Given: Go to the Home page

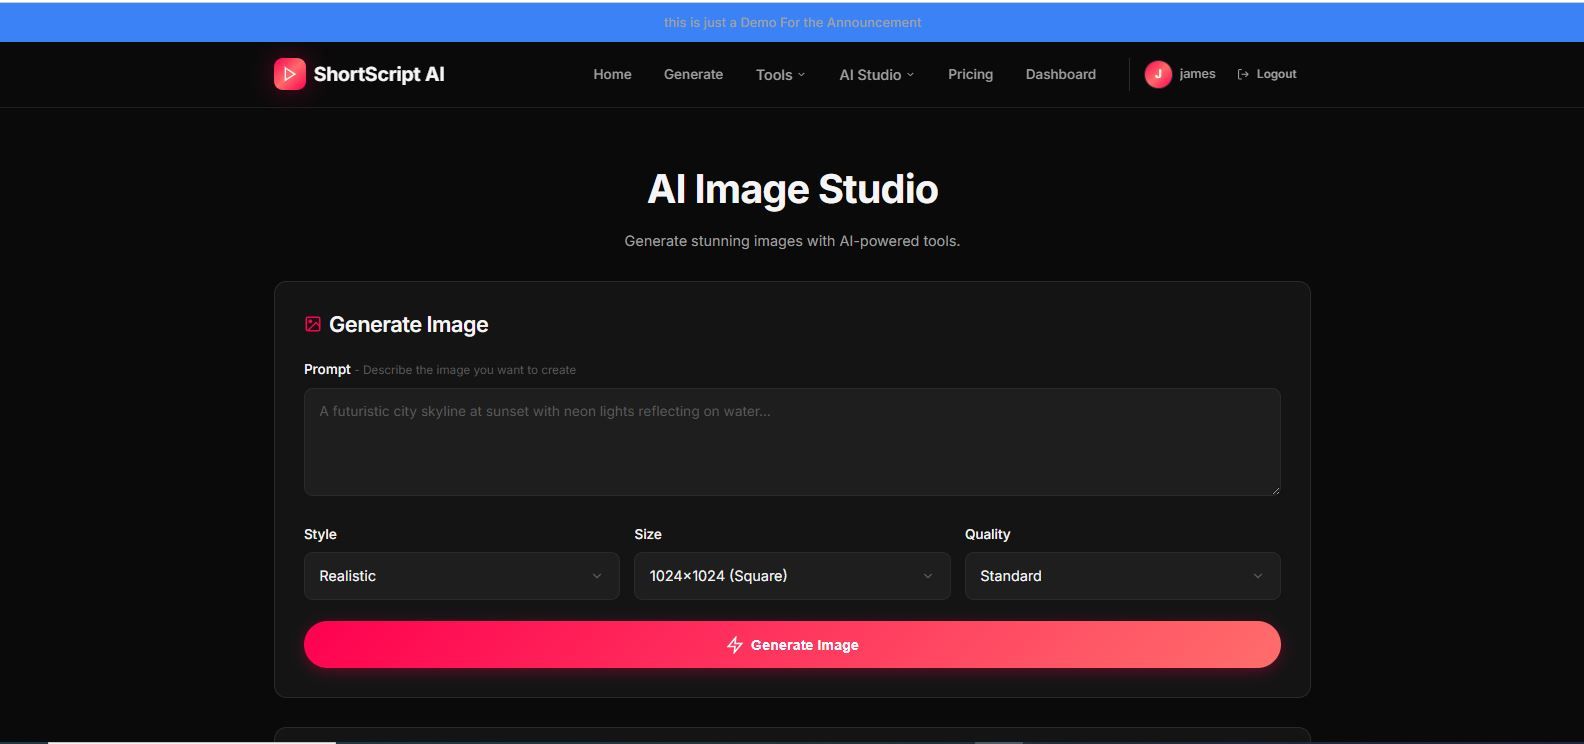Looking at the screenshot, I should tap(612, 74).
